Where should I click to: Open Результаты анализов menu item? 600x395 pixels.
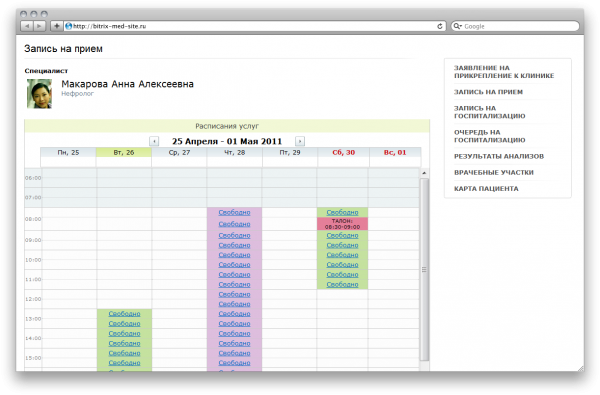coord(499,156)
